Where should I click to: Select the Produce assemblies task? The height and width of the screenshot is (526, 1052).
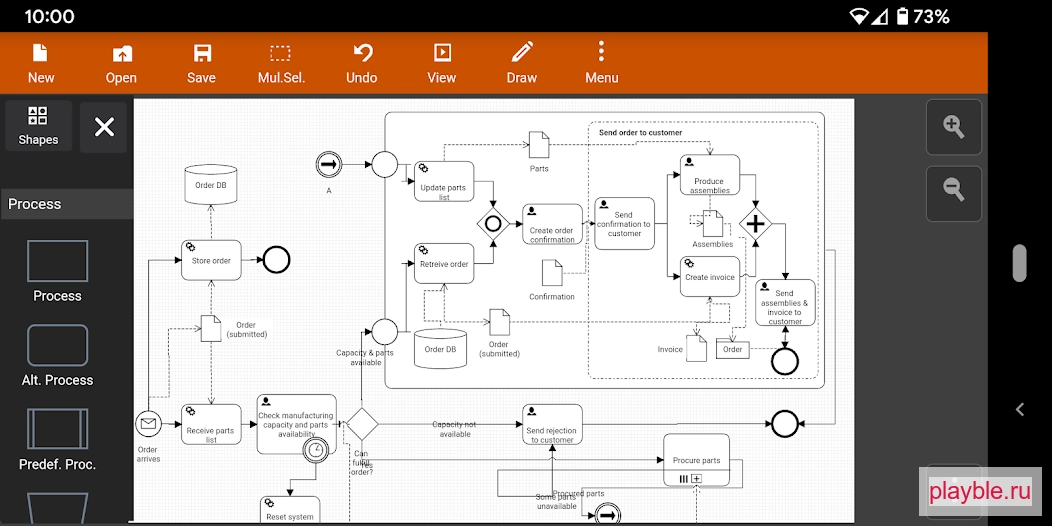[x=710, y=175]
